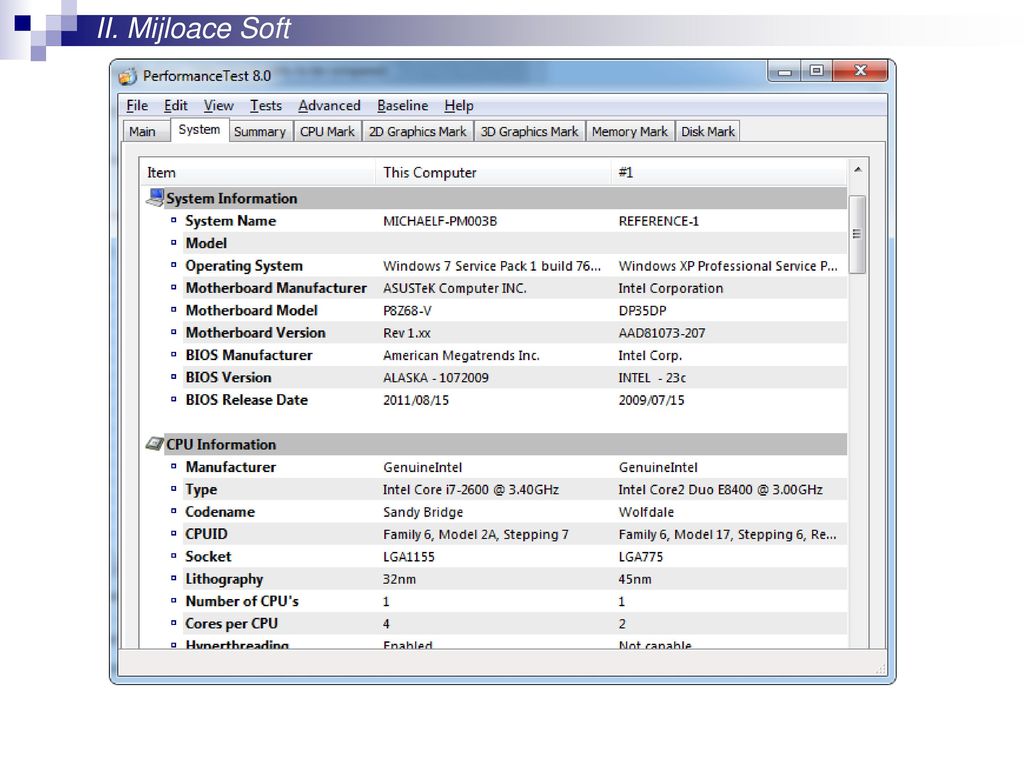The image size is (1024, 768).
Task: Click the This Computer column header
Action: tap(493, 172)
